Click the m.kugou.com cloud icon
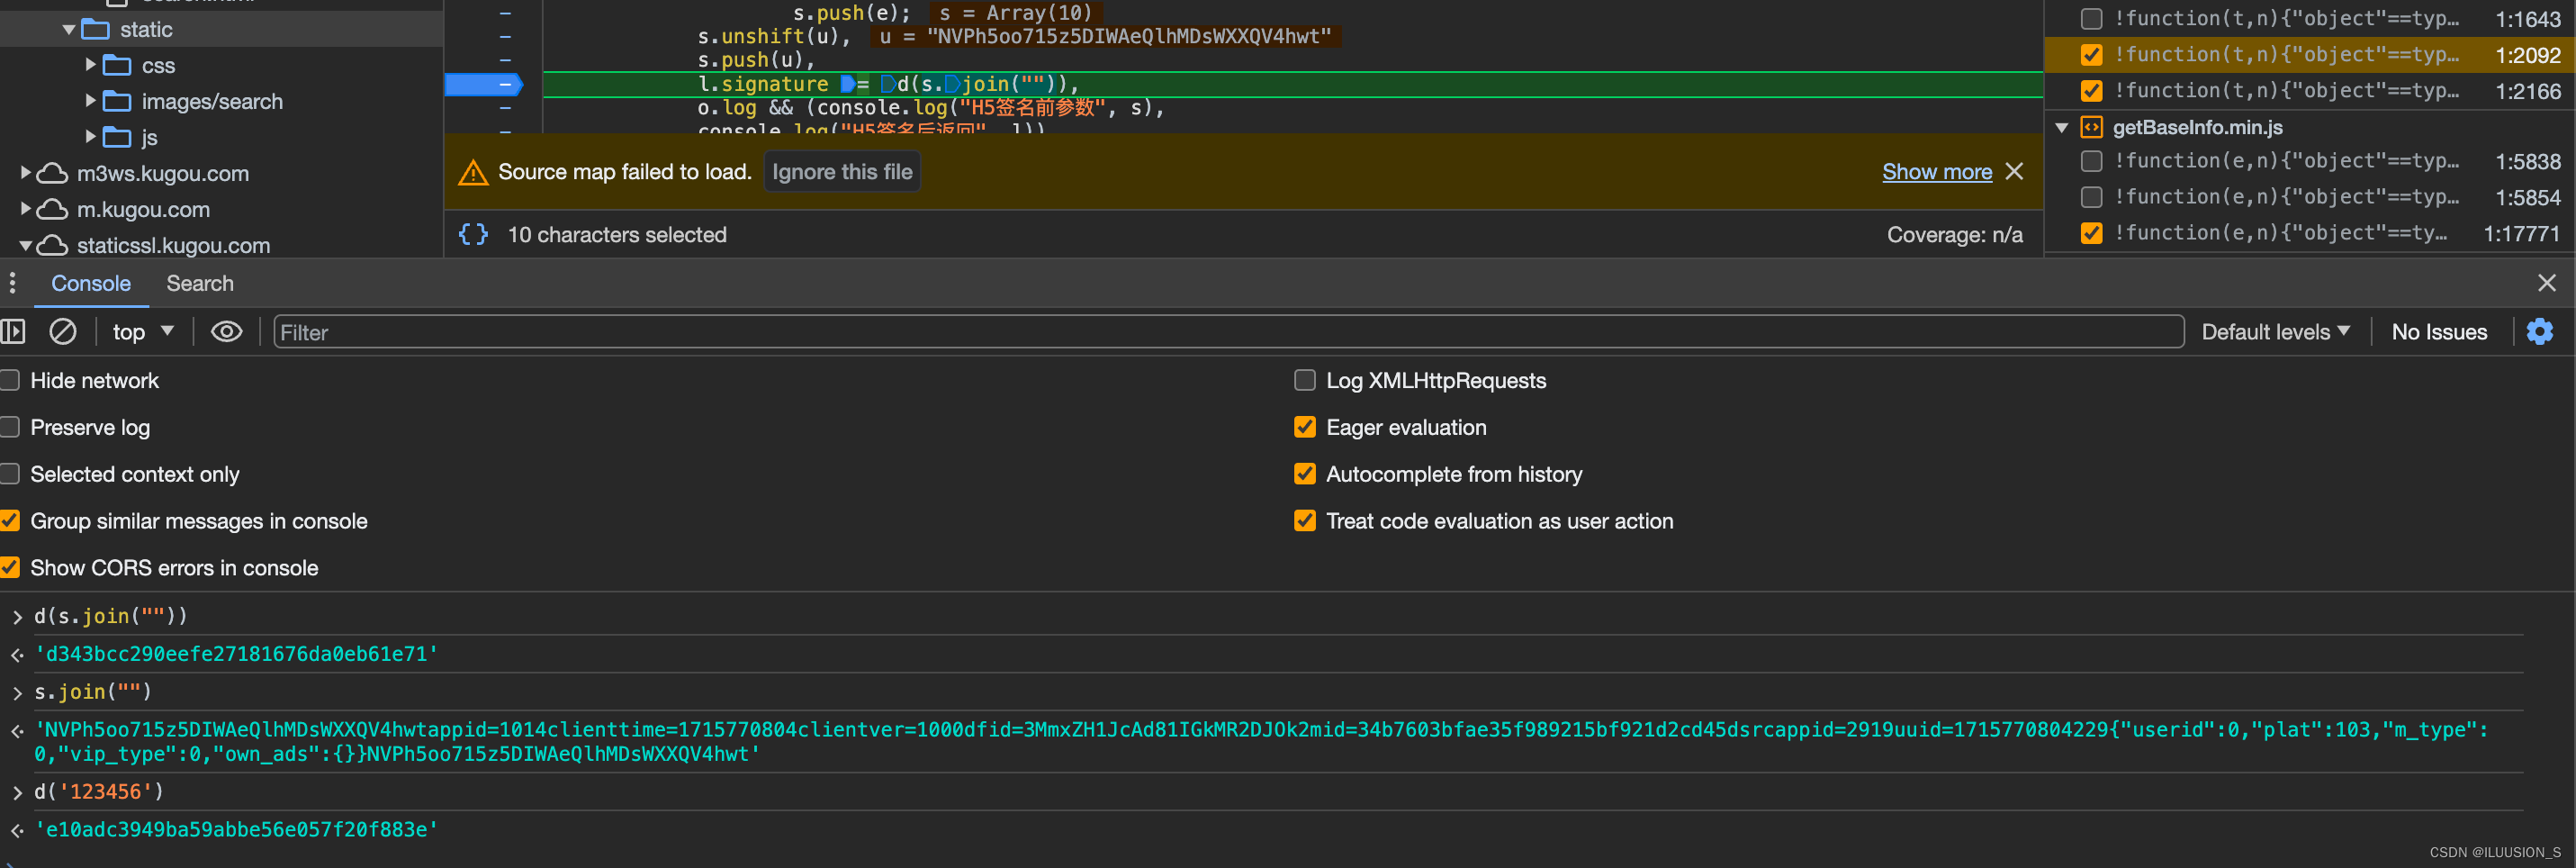This screenshot has width=2576, height=868. (52, 210)
